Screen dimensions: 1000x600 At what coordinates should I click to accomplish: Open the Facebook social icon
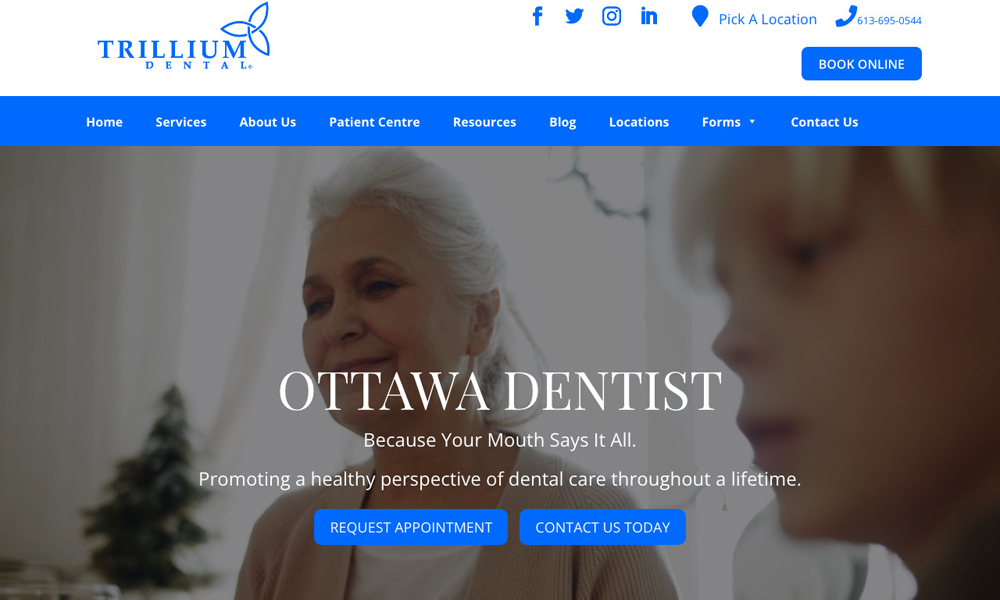point(538,16)
